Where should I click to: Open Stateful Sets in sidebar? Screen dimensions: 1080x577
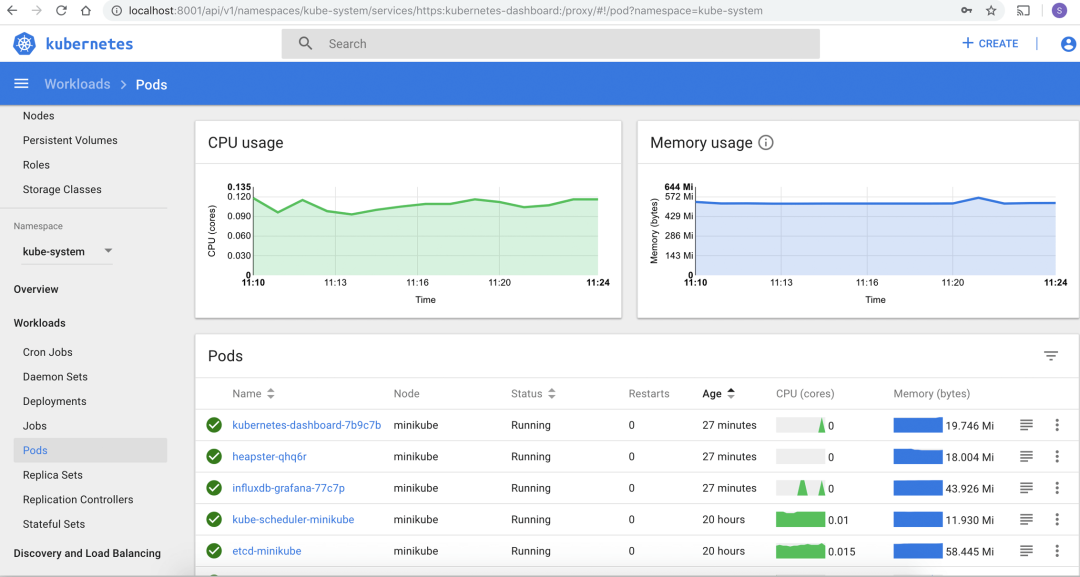coord(54,524)
